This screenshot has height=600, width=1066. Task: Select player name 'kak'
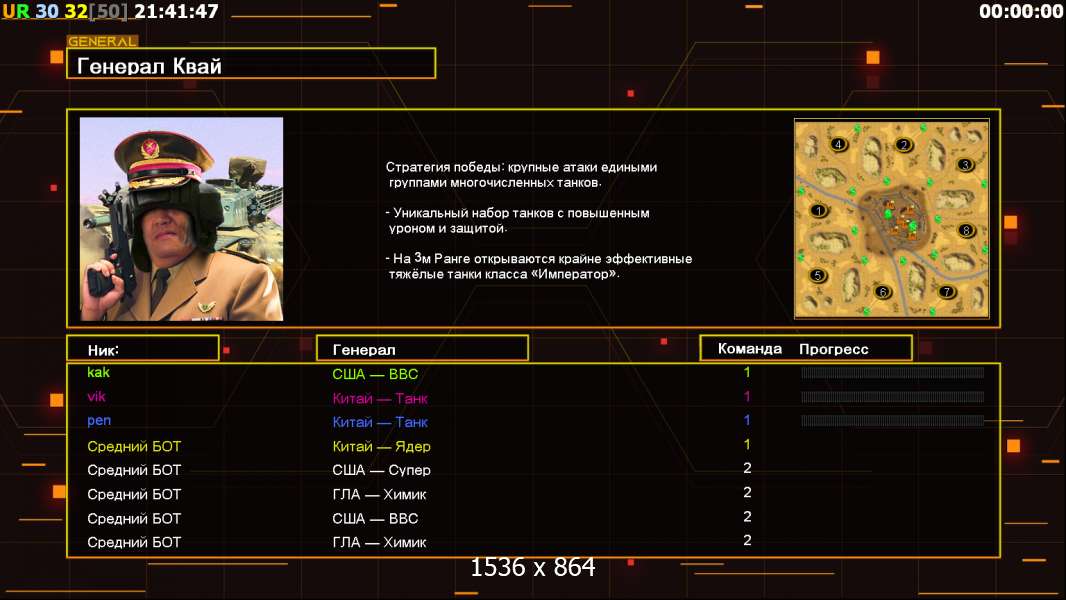[x=98, y=372]
